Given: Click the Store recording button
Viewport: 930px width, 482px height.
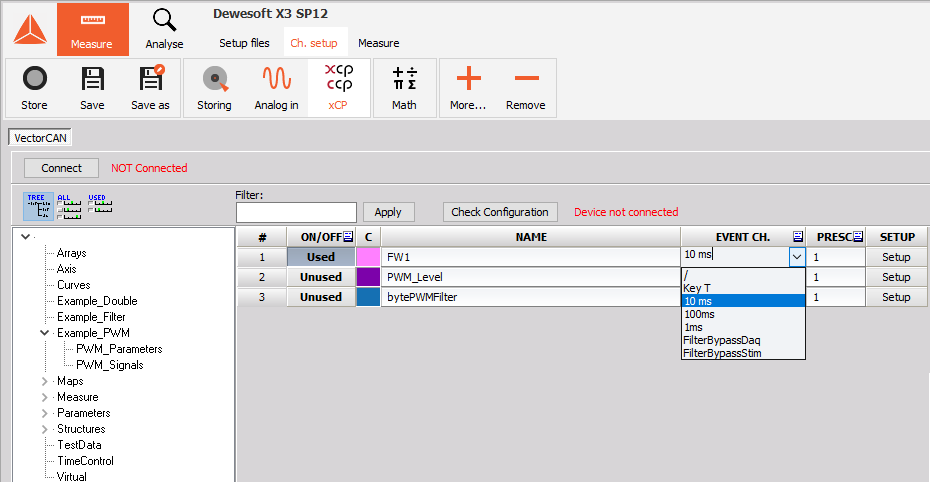Looking at the screenshot, I should pos(34,88).
